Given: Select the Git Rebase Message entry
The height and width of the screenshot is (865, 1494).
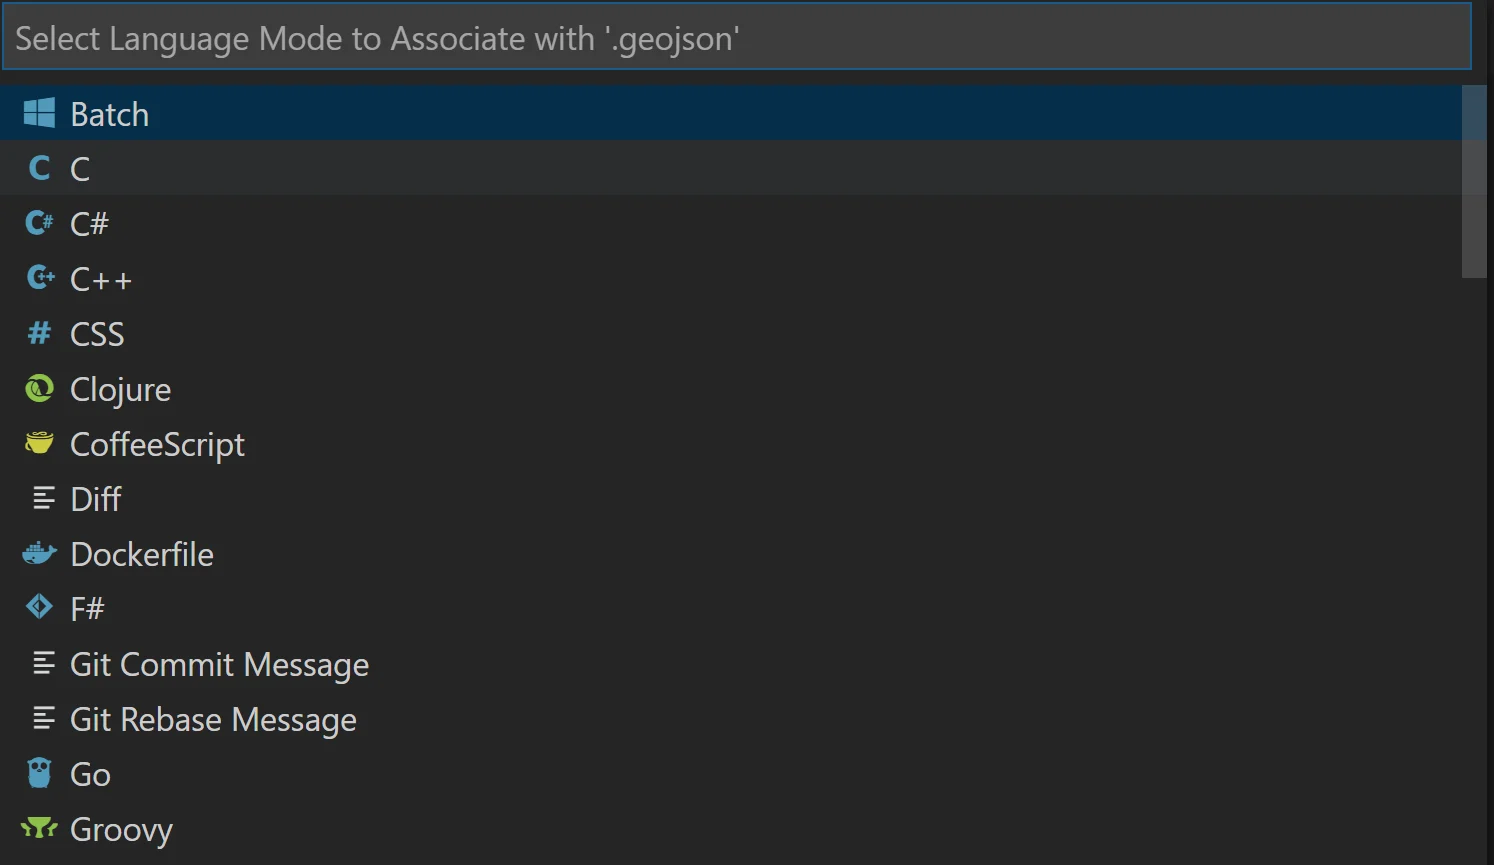Looking at the screenshot, I should click(x=213, y=718).
